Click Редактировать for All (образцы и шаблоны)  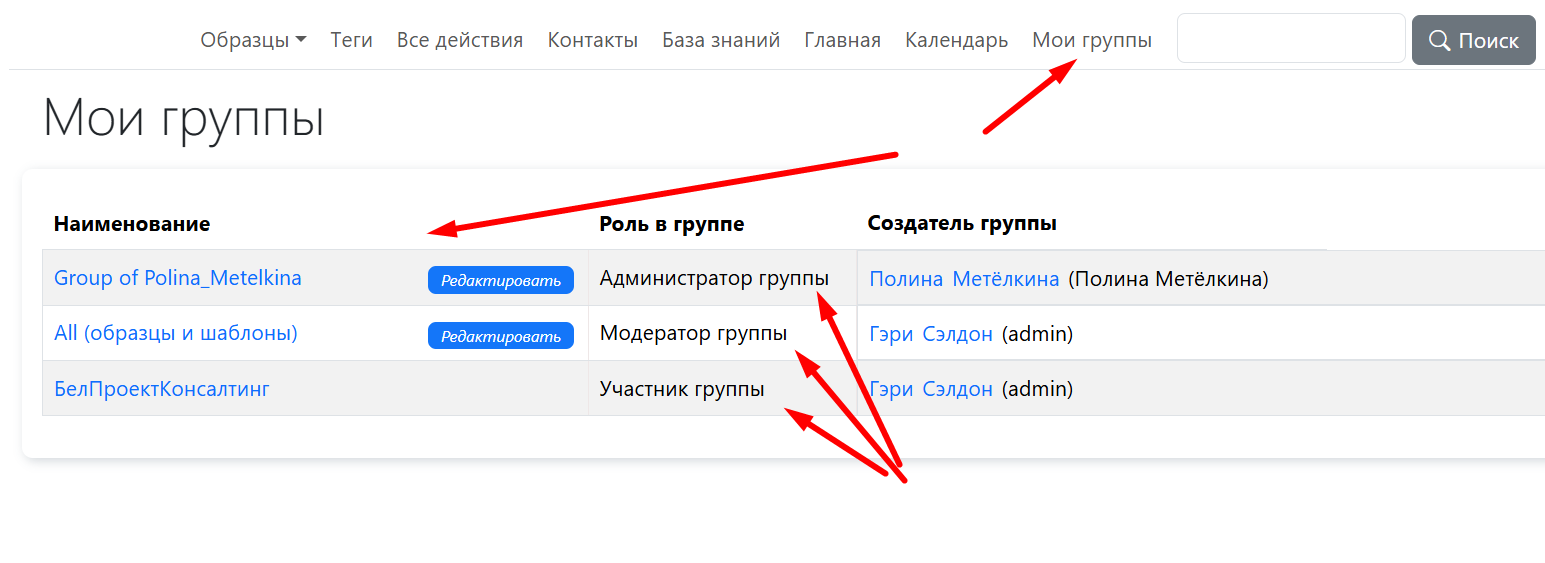500,336
